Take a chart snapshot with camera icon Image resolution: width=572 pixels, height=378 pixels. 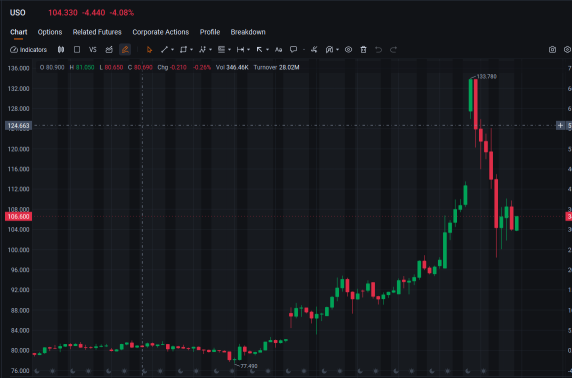[552, 50]
